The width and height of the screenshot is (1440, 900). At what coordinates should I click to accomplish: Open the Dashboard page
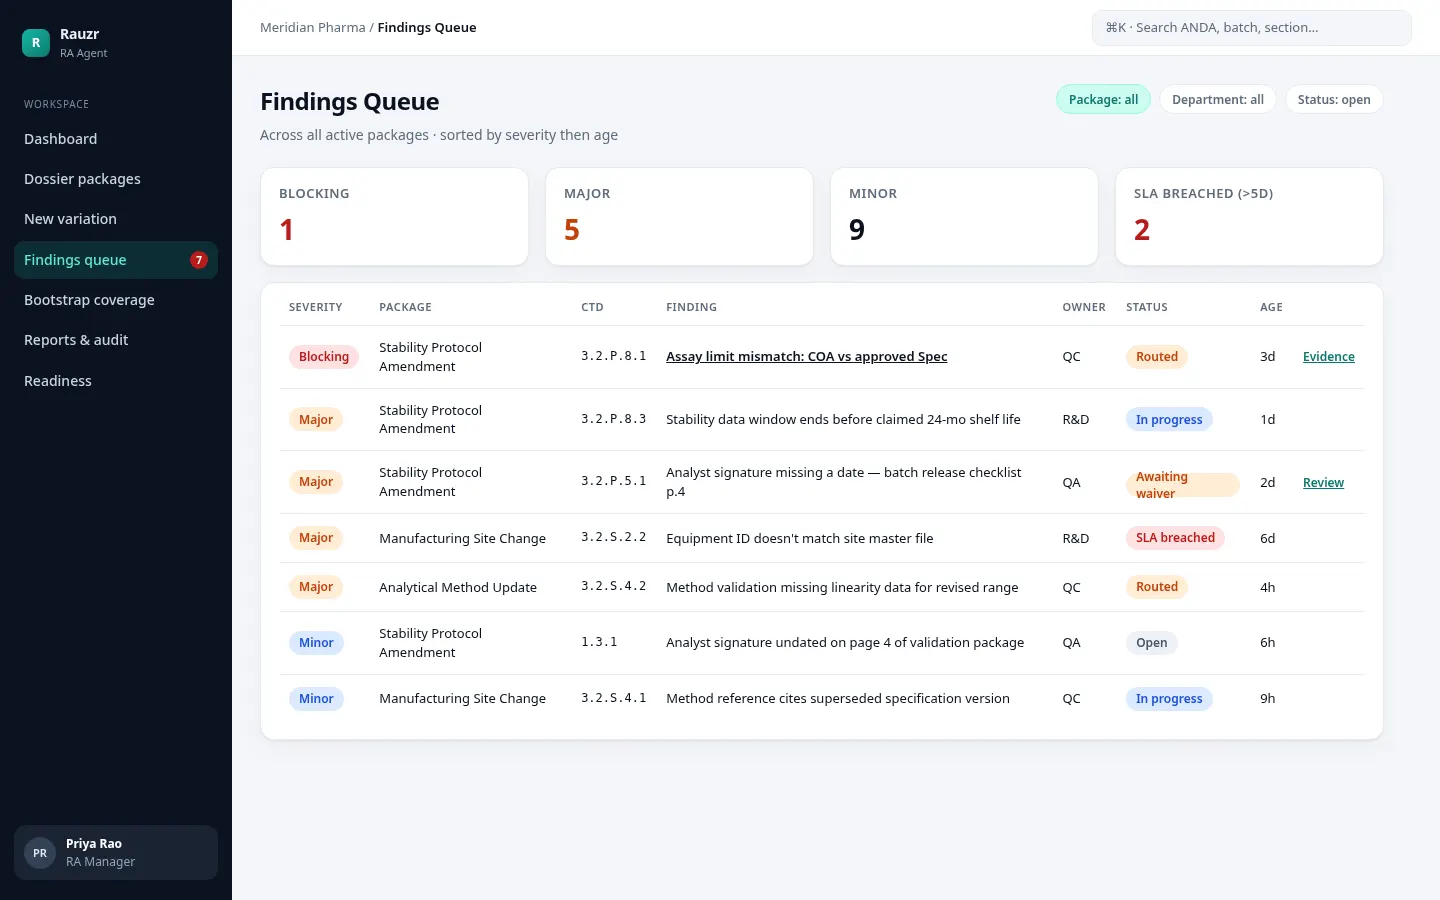coord(116,139)
